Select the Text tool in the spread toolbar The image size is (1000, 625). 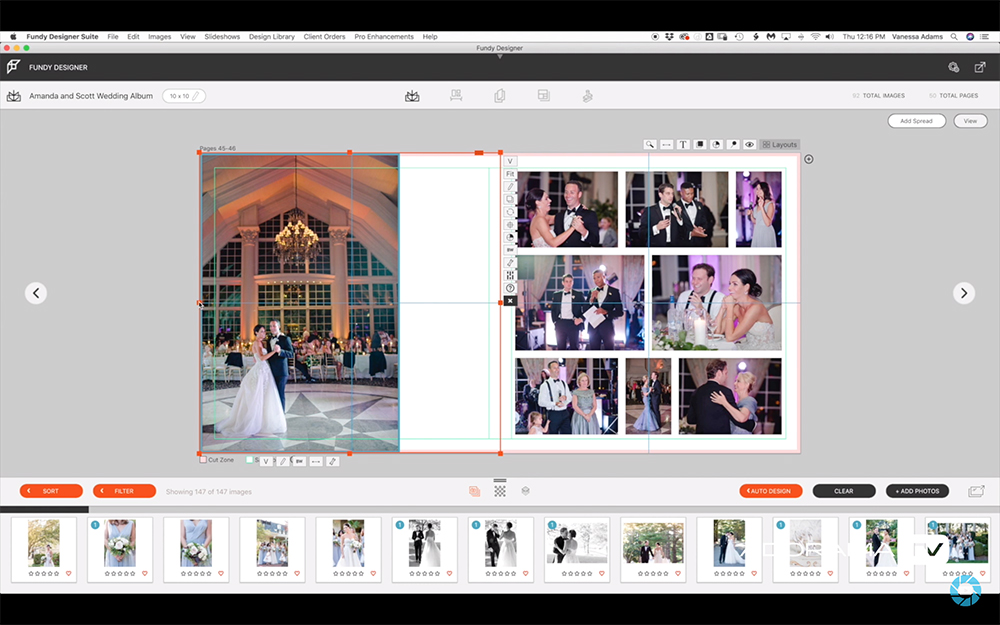pyautogui.click(x=683, y=145)
